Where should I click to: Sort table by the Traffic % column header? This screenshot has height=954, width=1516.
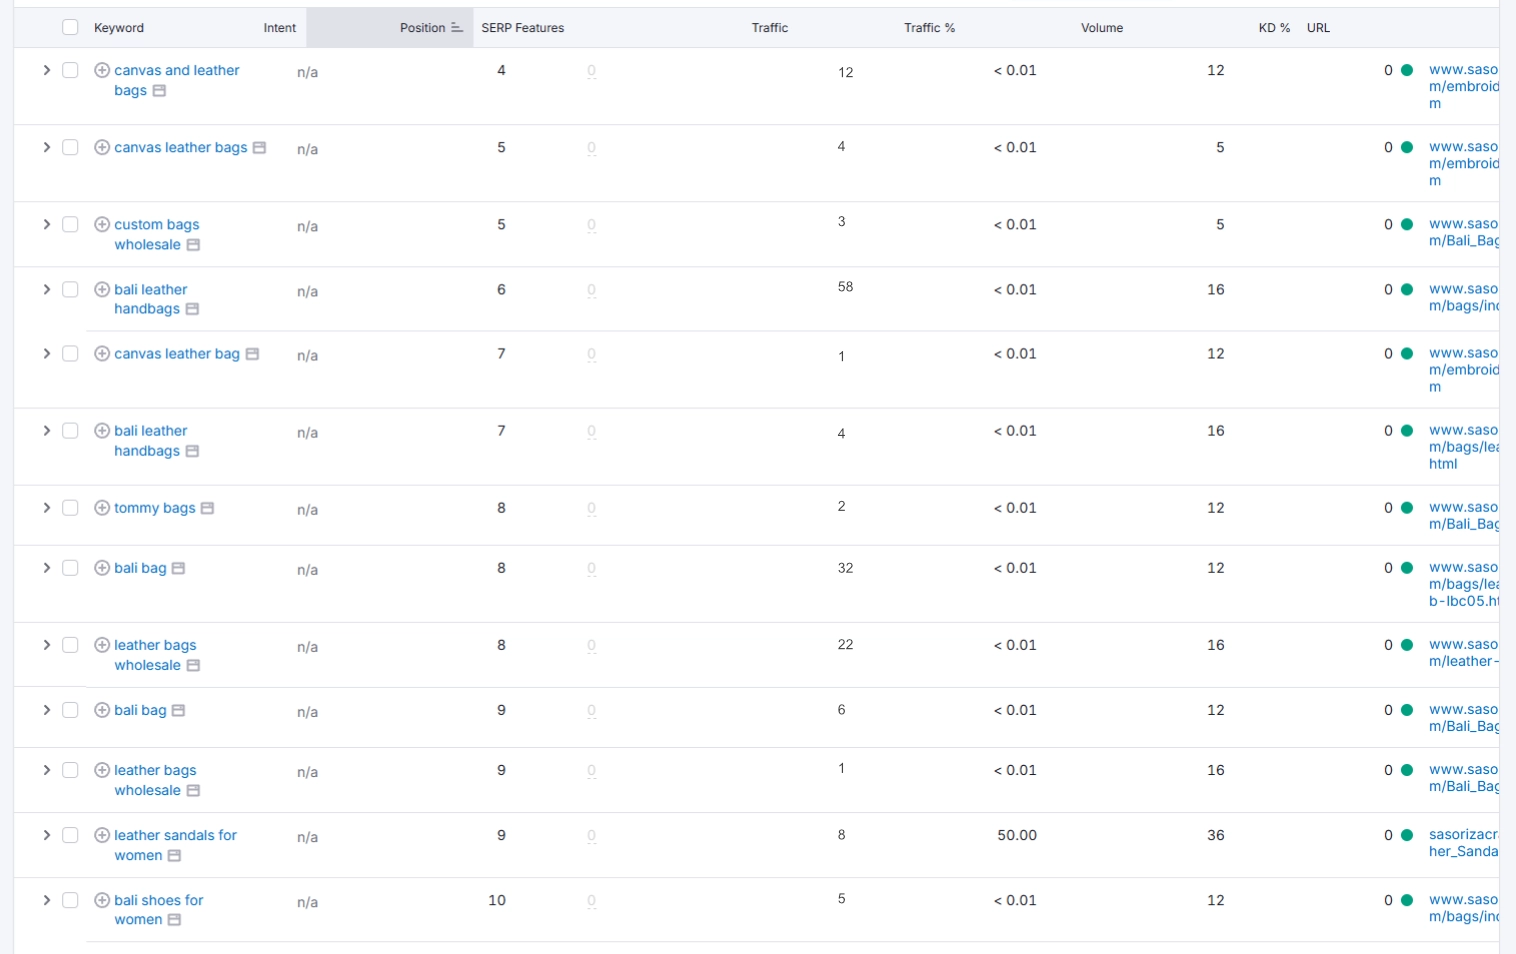coord(929,28)
